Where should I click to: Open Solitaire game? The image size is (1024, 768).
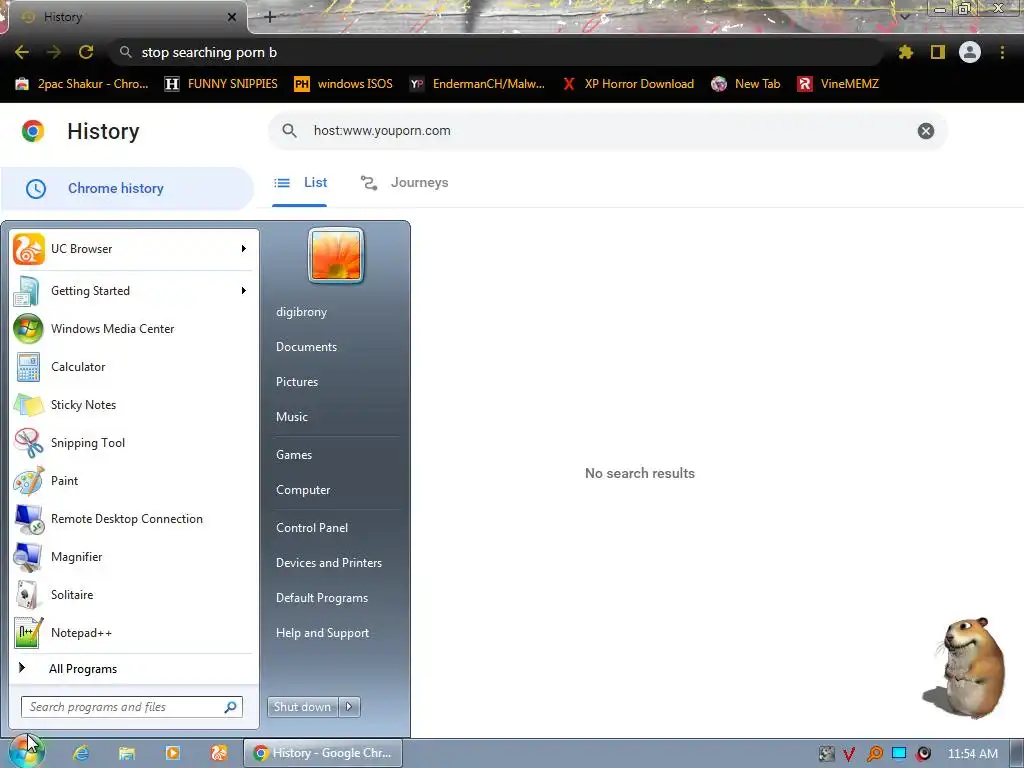[x=133, y=594]
